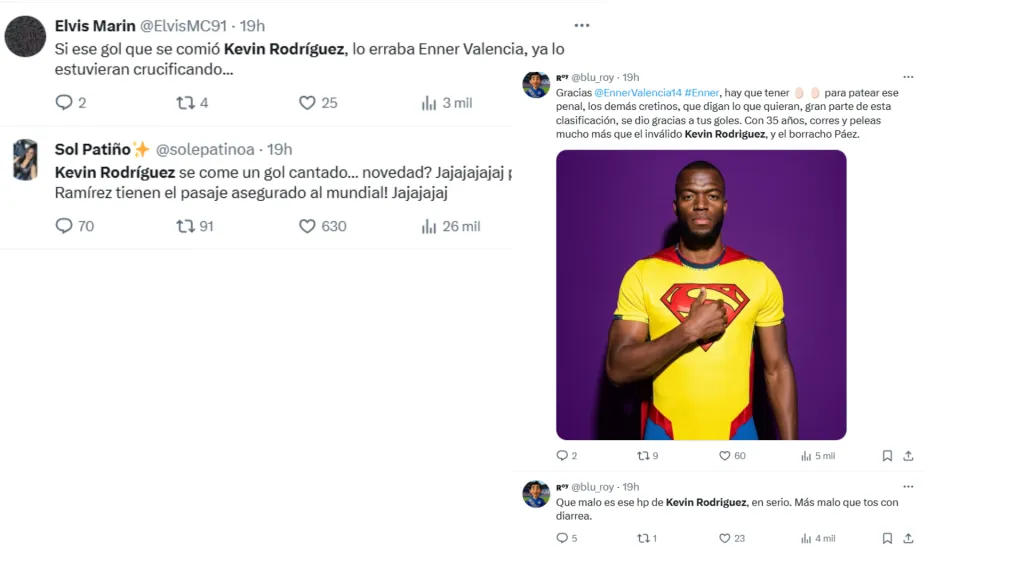Screen dimensions: 1024x576
Task: Retweet Elvis Marin's tweet
Action: tap(185, 102)
